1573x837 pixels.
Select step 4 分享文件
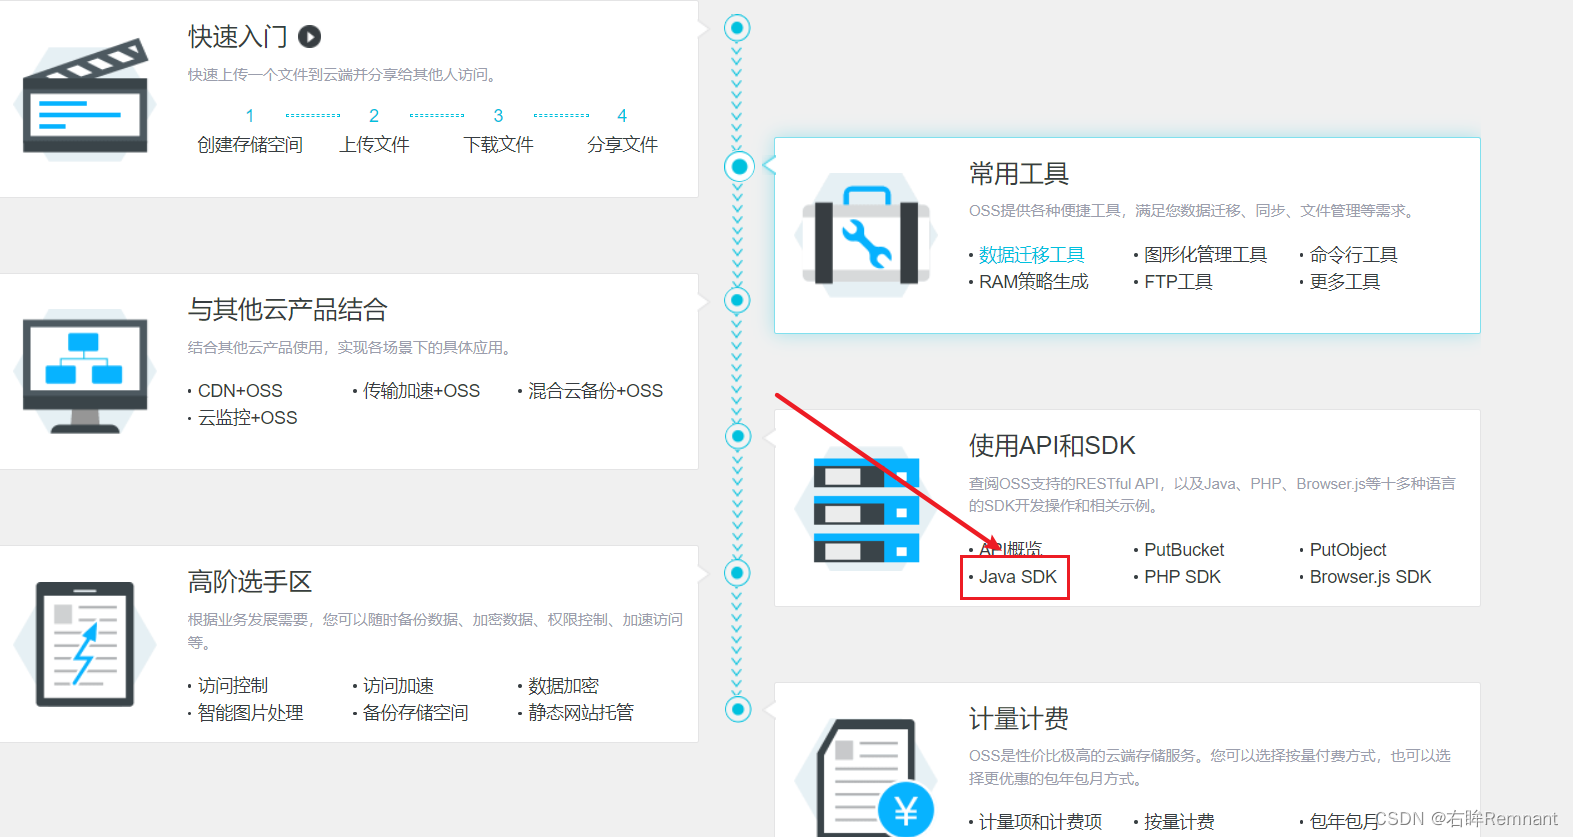[622, 131]
